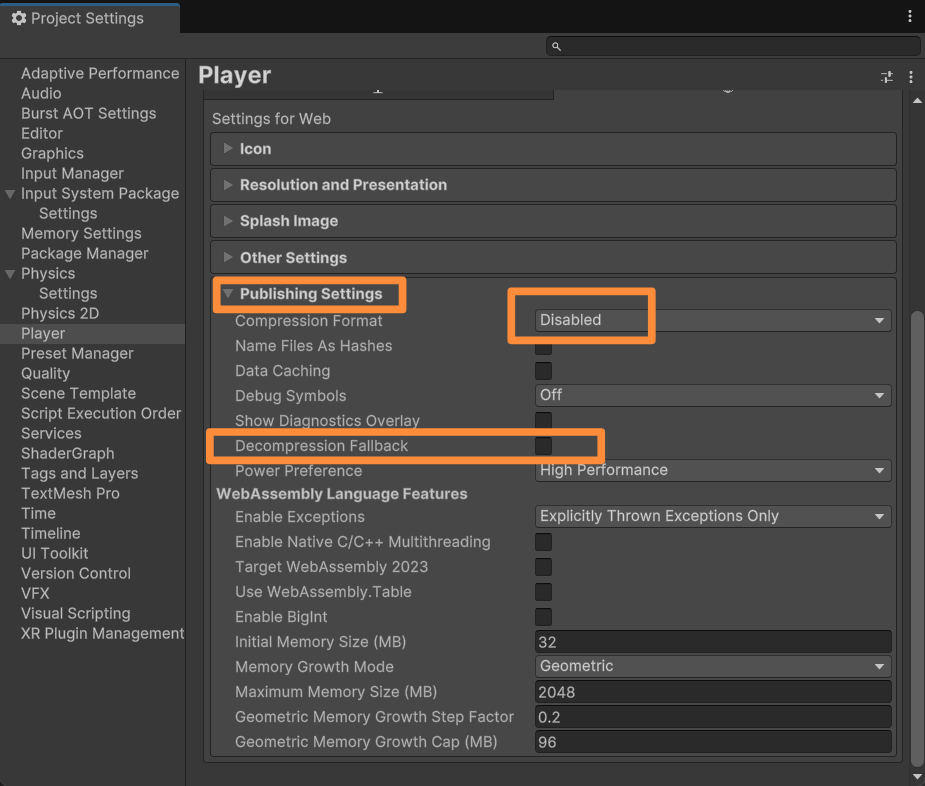Collapse the Publishing Settings section

pos(228,293)
